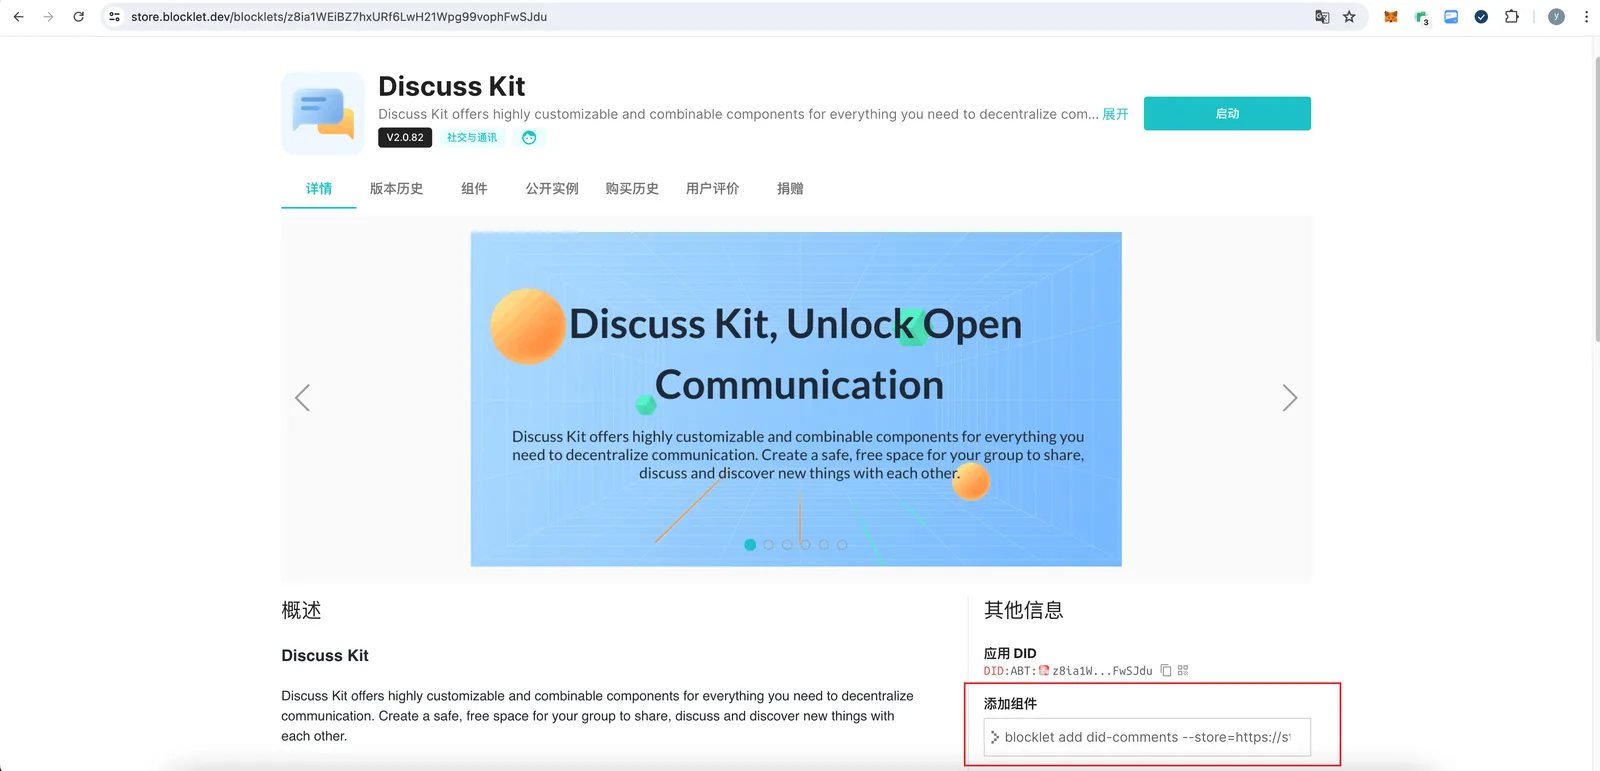This screenshot has width=1600, height=771.
Task: Click the "Discuss Kit" page title
Action: point(452,87)
